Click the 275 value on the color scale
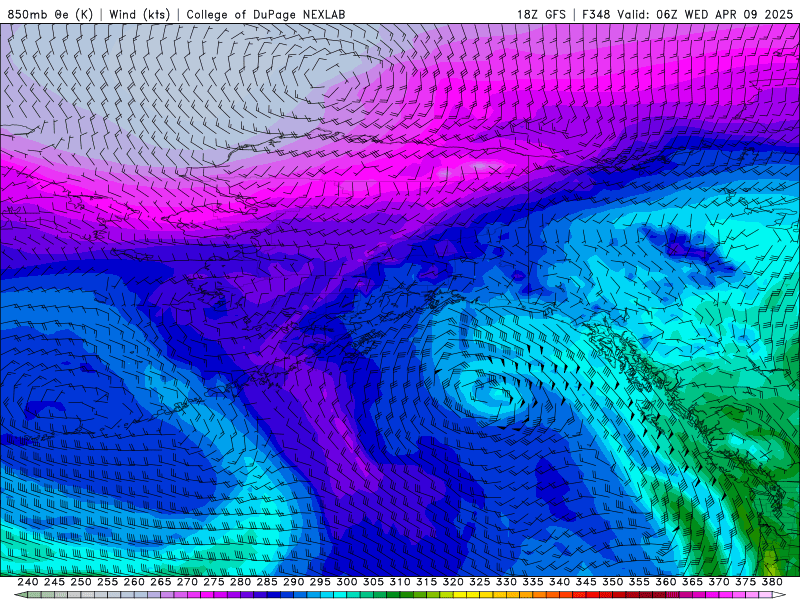The image size is (800, 600). (214, 582)
